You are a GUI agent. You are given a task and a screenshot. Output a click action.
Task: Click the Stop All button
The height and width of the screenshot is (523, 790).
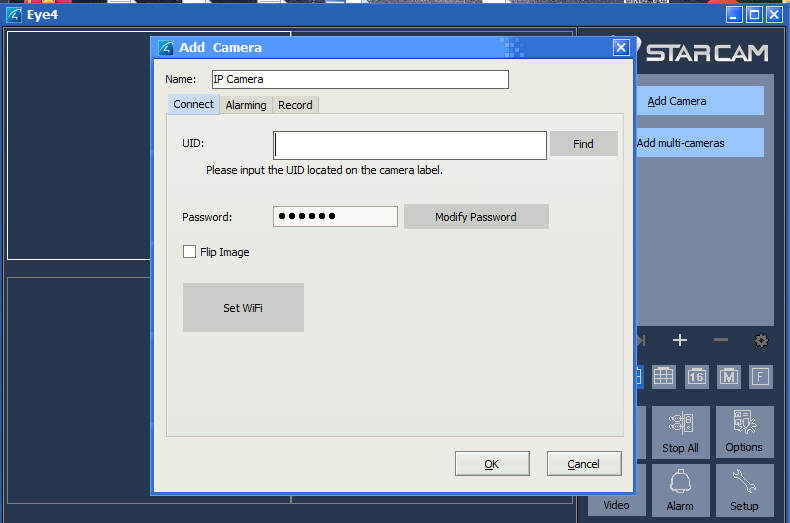click(681, 432)
